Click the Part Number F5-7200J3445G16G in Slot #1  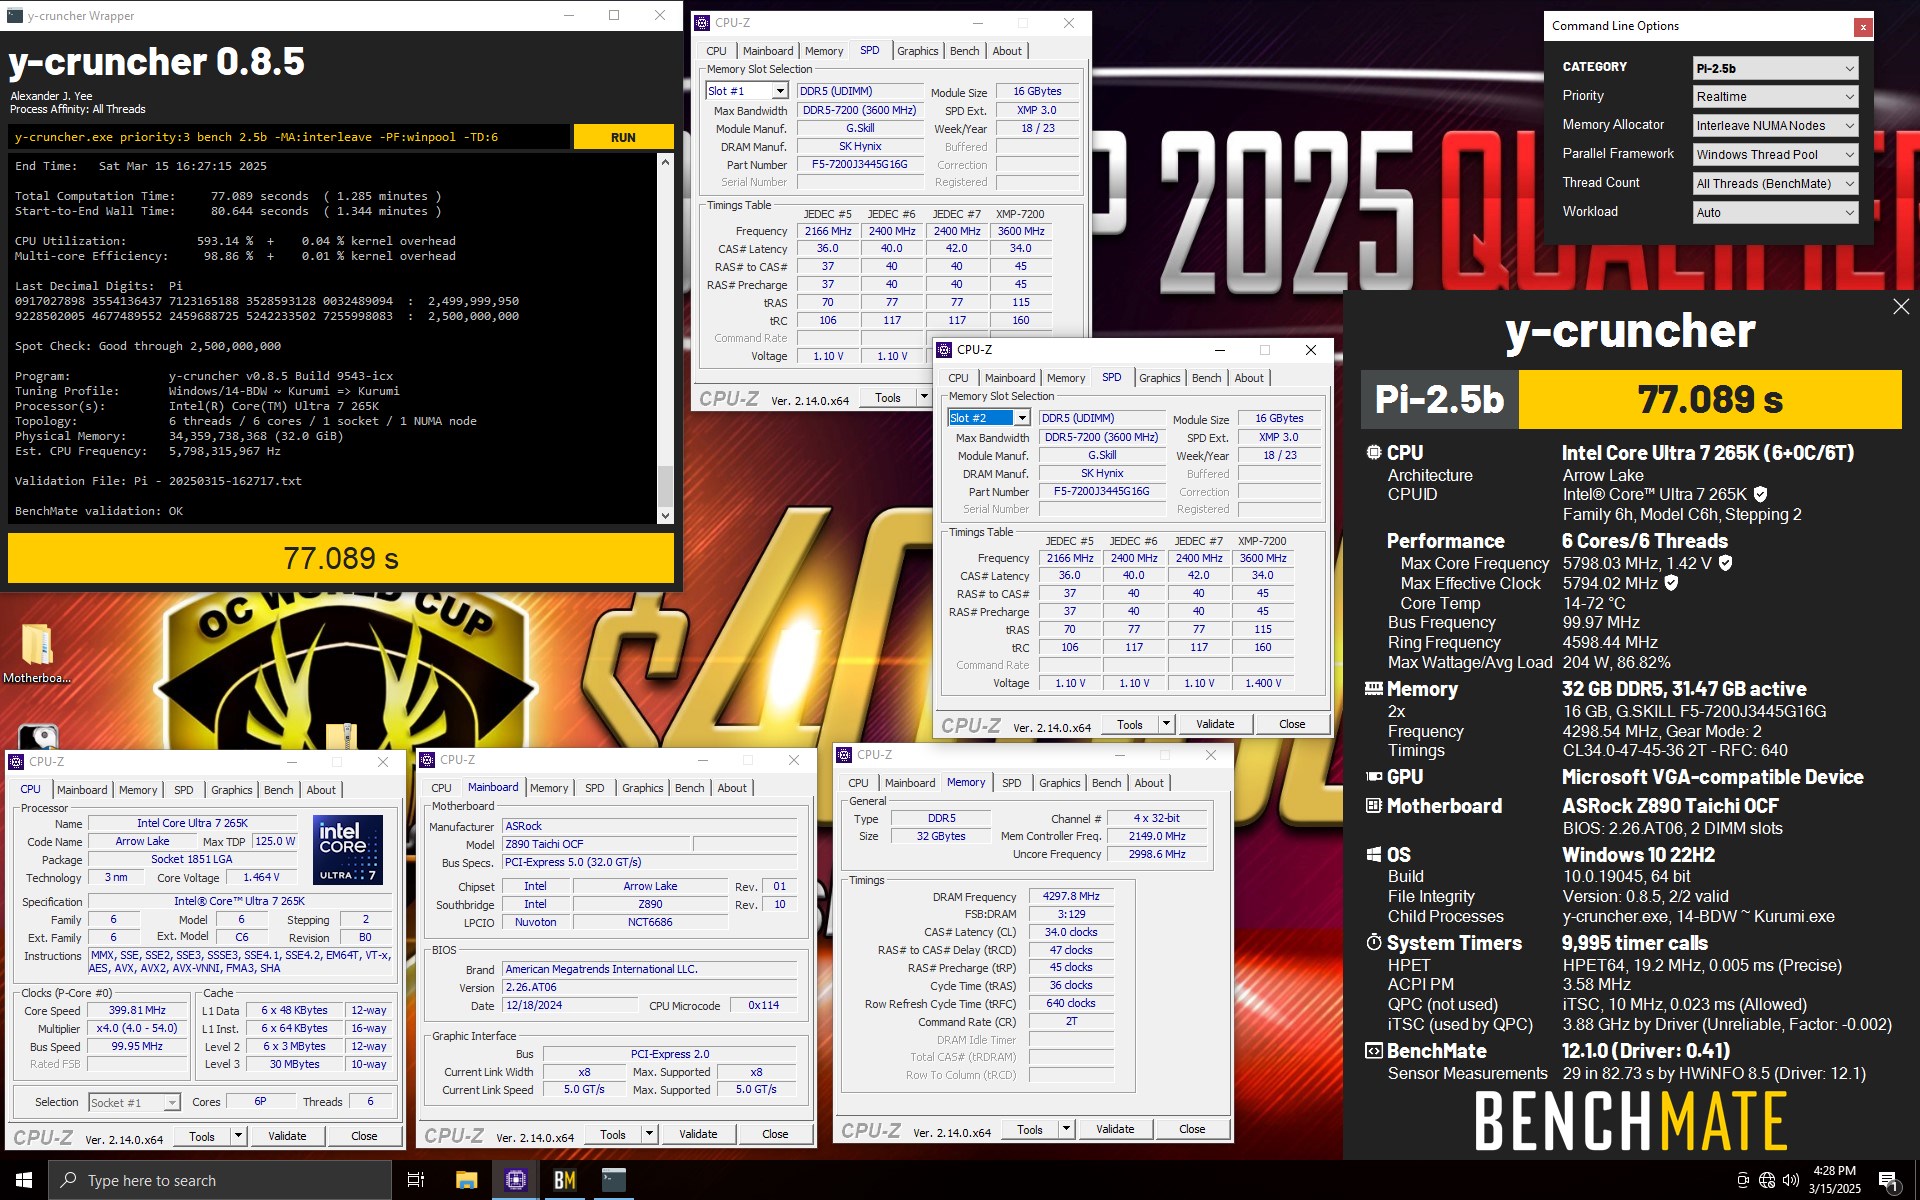tap(860, 165)
